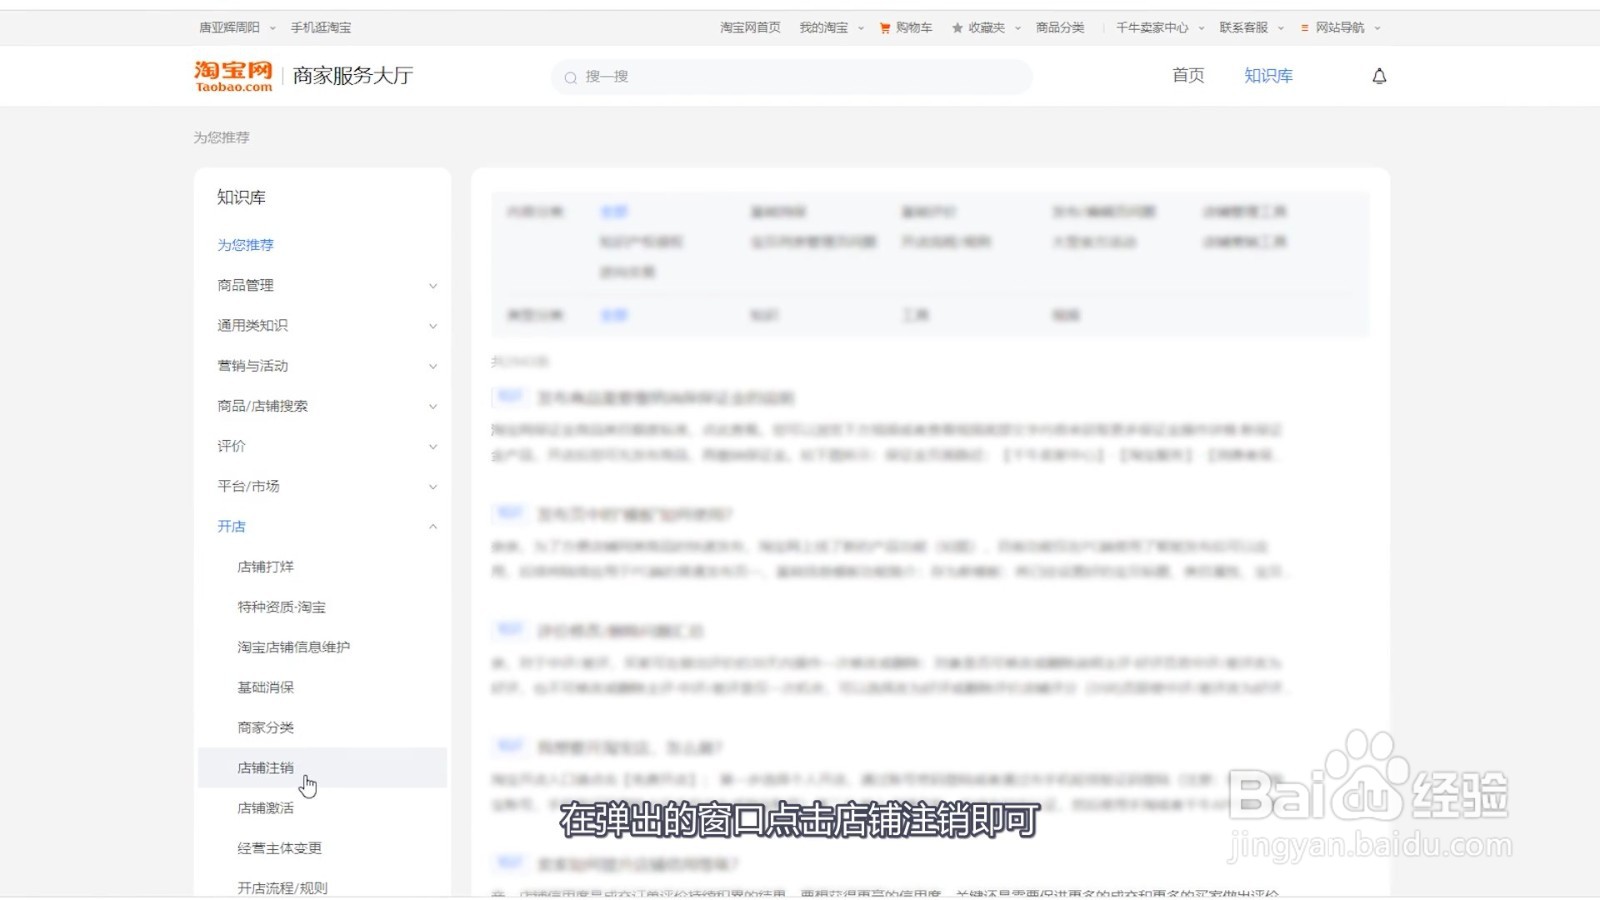The width and height of the screenshot is (1600, 900).
Task: Open the 唐亚辉周阳 account dropdown
Action: [x=237, y=28]
